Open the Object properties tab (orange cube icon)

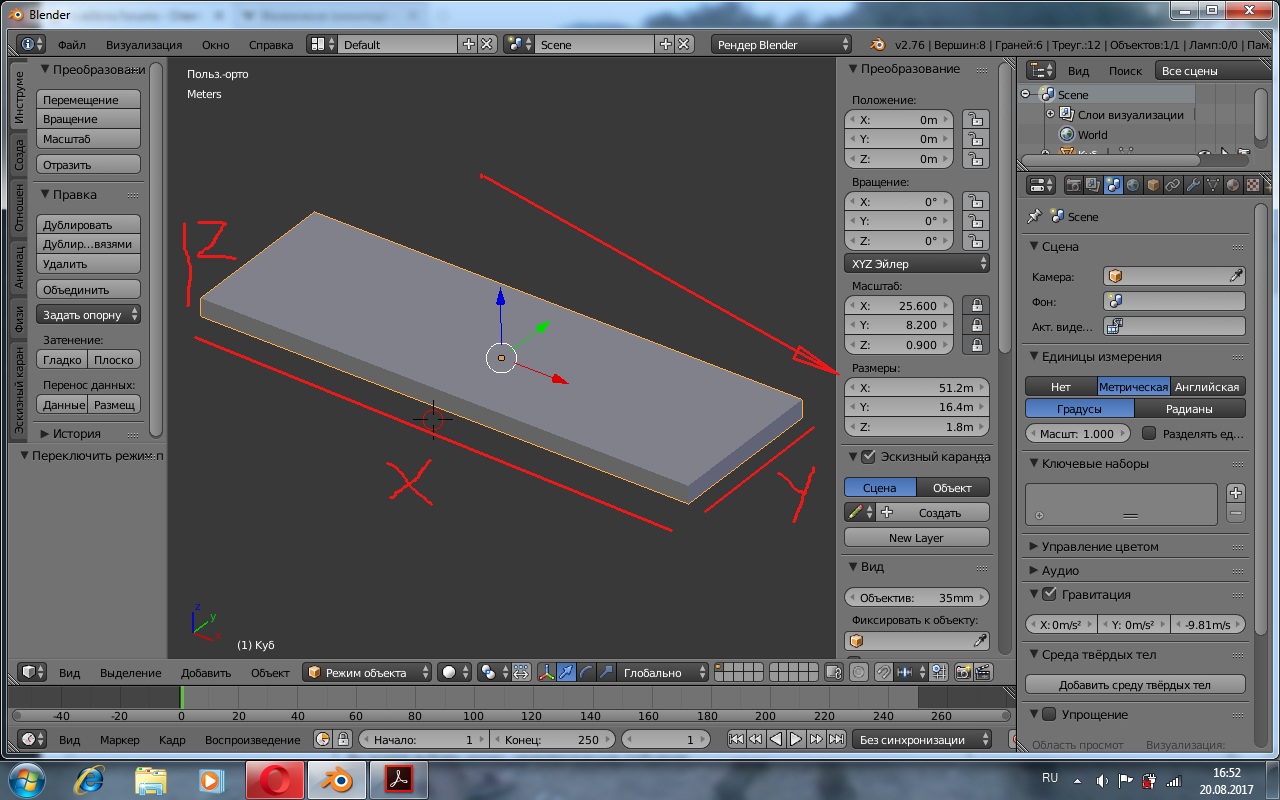coord(1153,185)
